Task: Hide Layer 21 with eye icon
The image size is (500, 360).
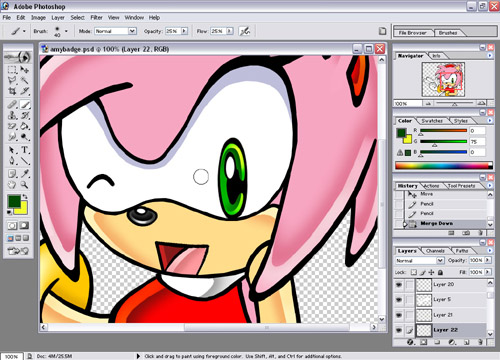Action: 399,315
